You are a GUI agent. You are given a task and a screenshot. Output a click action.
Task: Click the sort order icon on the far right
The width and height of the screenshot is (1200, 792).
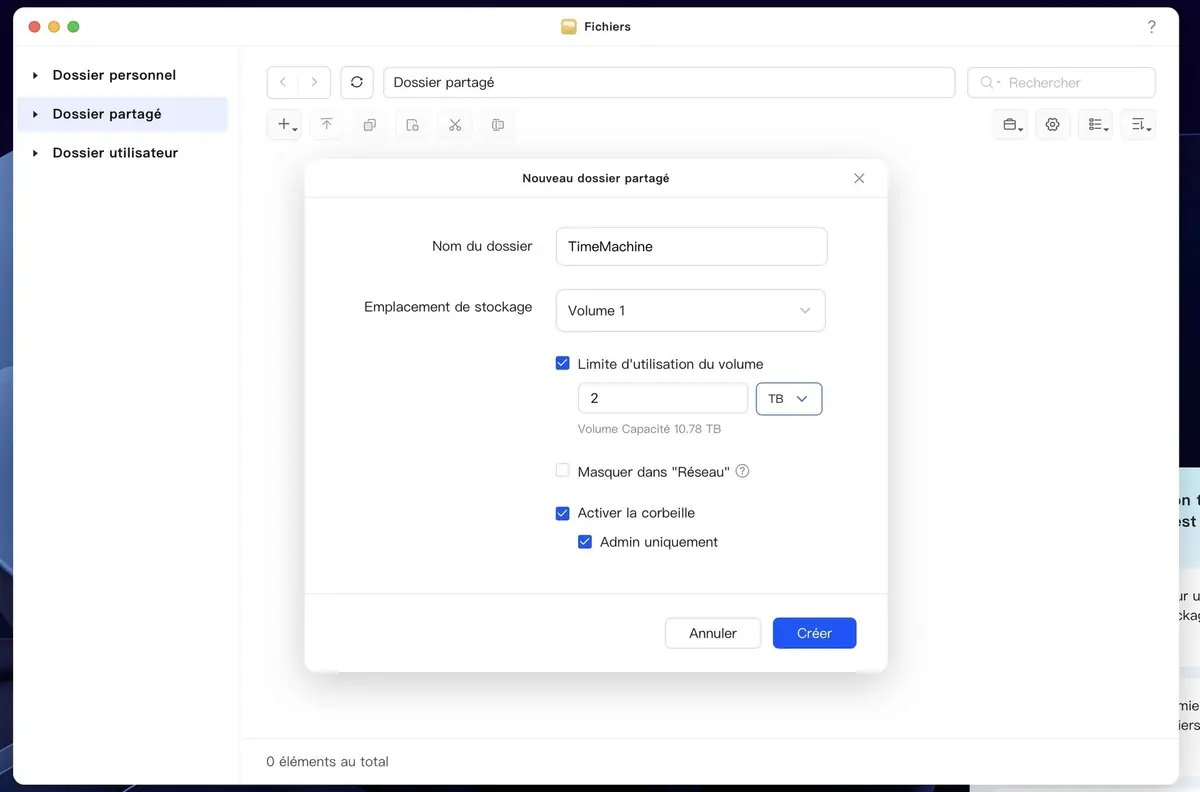(x=1138, y=124)
